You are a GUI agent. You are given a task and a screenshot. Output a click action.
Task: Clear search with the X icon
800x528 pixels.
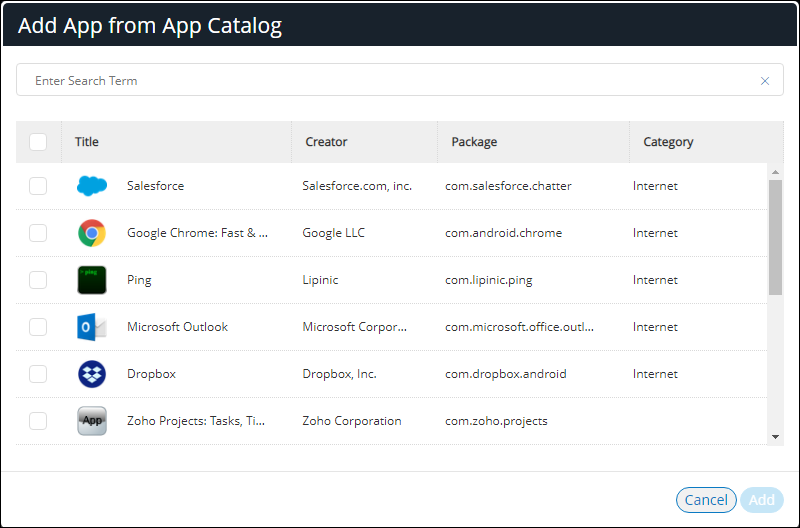(x=765, y=81)
